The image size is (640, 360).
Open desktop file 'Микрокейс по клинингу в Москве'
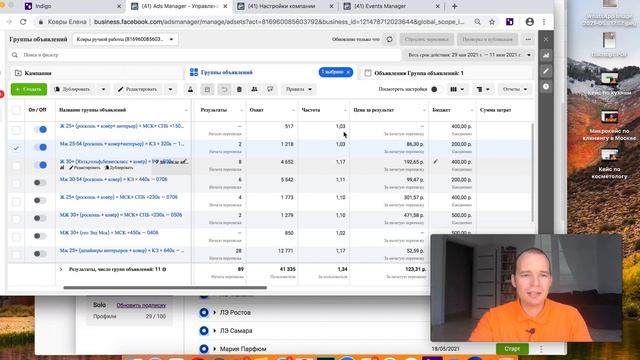[x=609, y=126]
